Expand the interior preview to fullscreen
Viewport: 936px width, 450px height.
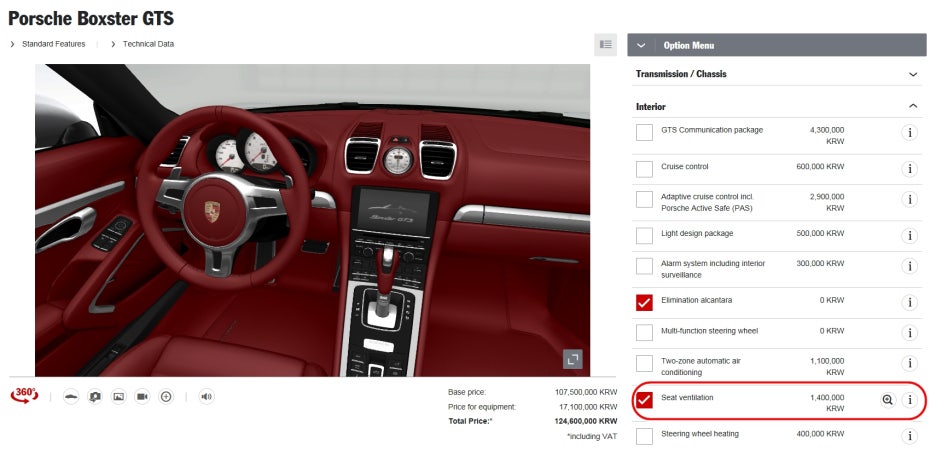(572, 359)
